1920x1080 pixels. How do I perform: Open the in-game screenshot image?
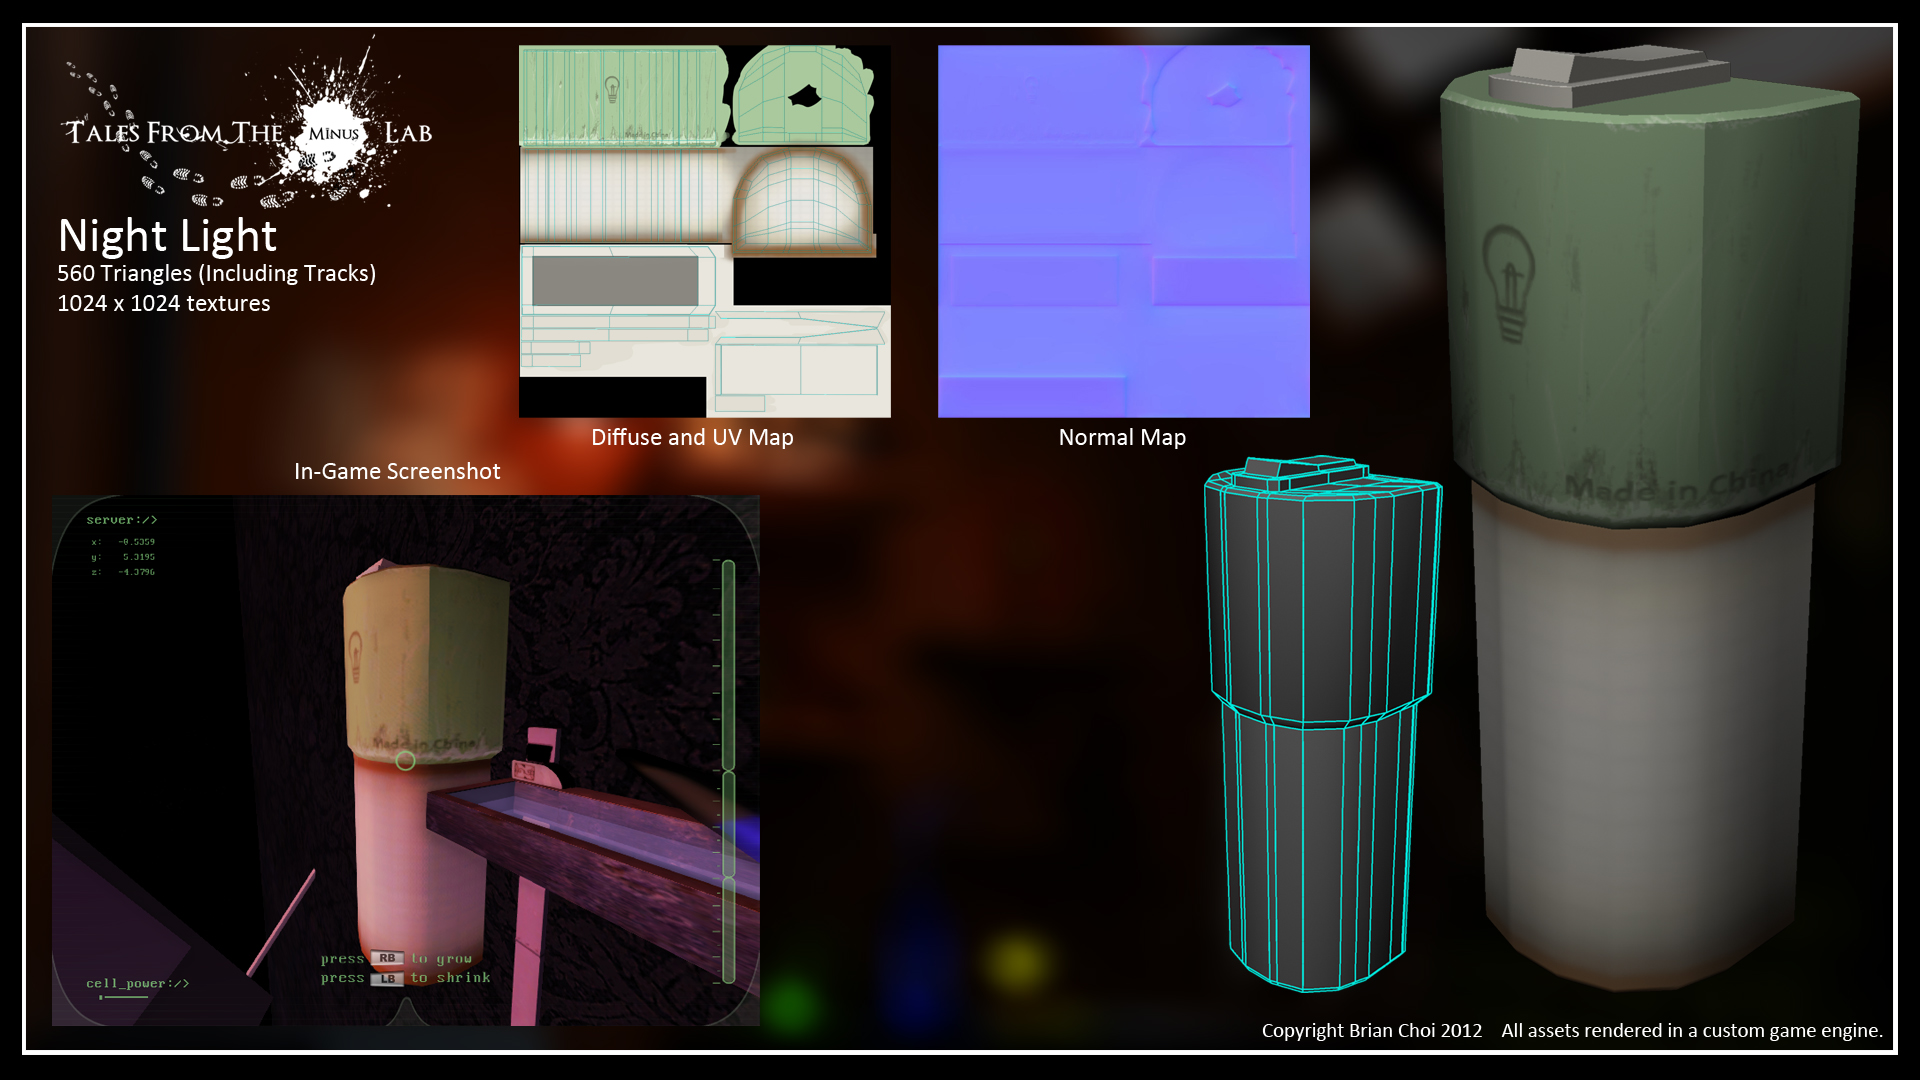tap(406, 760)
